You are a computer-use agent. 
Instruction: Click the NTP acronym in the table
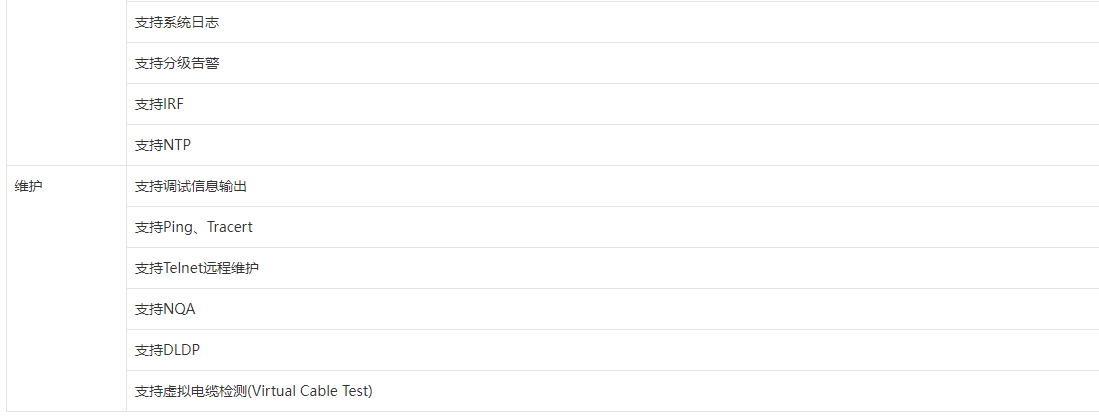(177, 146)
